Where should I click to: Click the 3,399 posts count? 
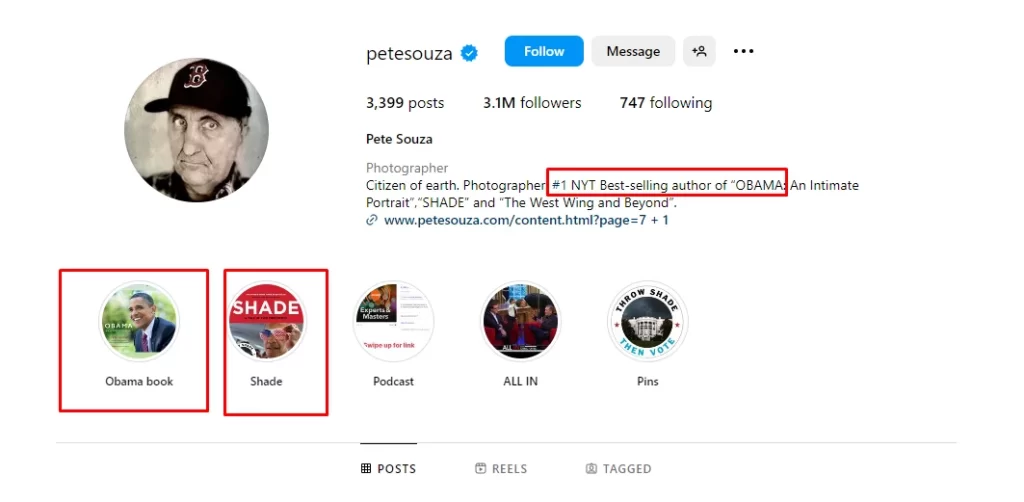[x=405, y=103]
